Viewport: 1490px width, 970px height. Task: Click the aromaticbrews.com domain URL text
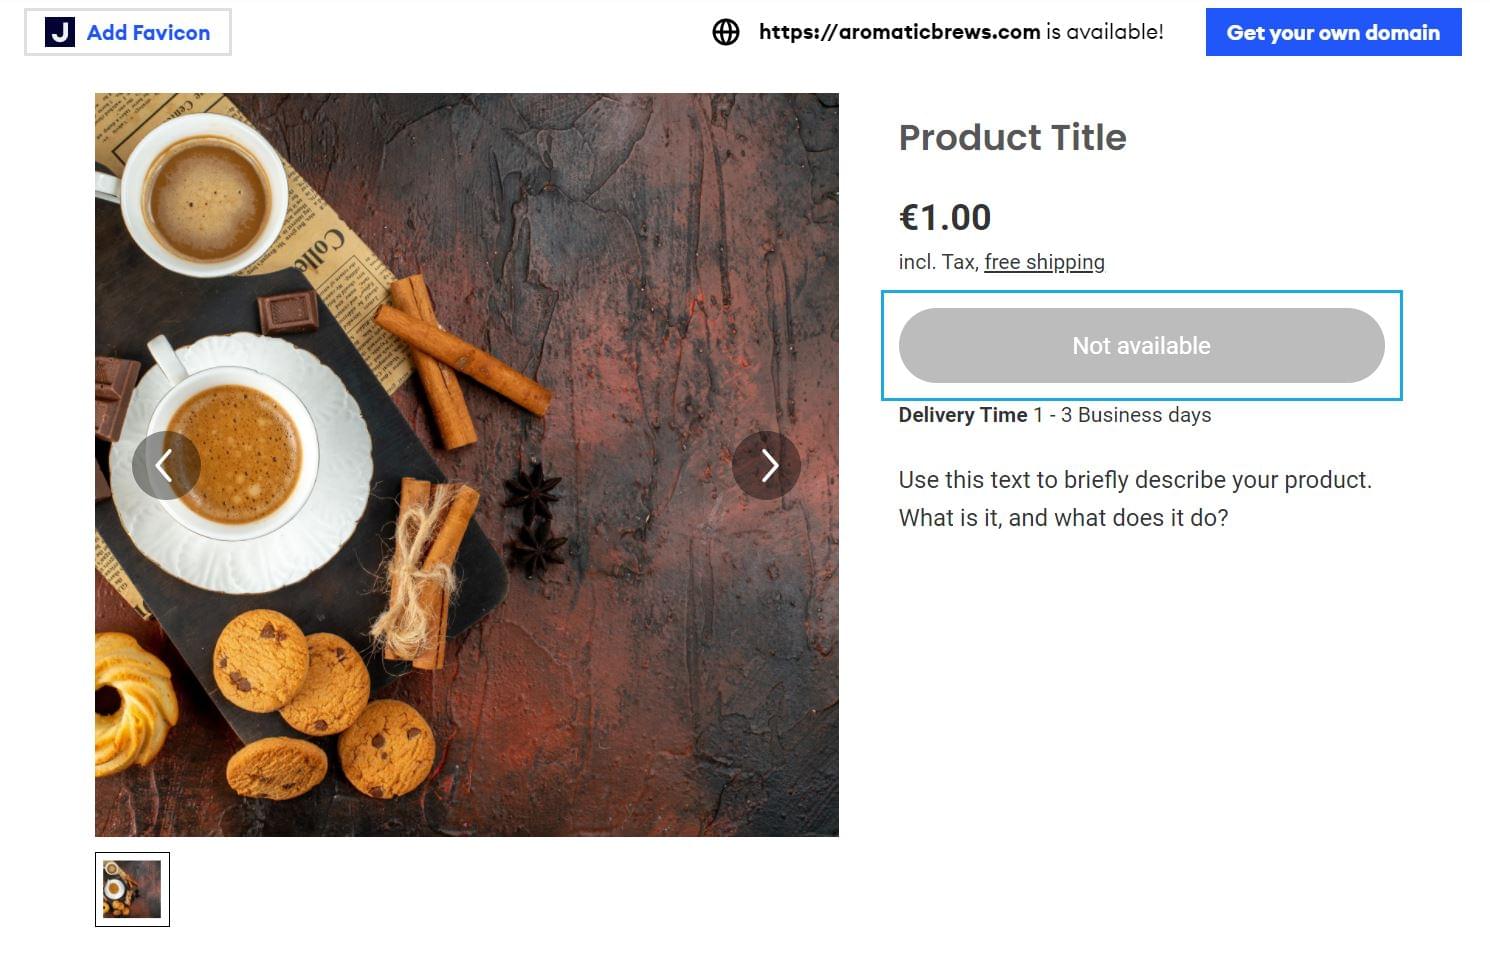(899, 32)
